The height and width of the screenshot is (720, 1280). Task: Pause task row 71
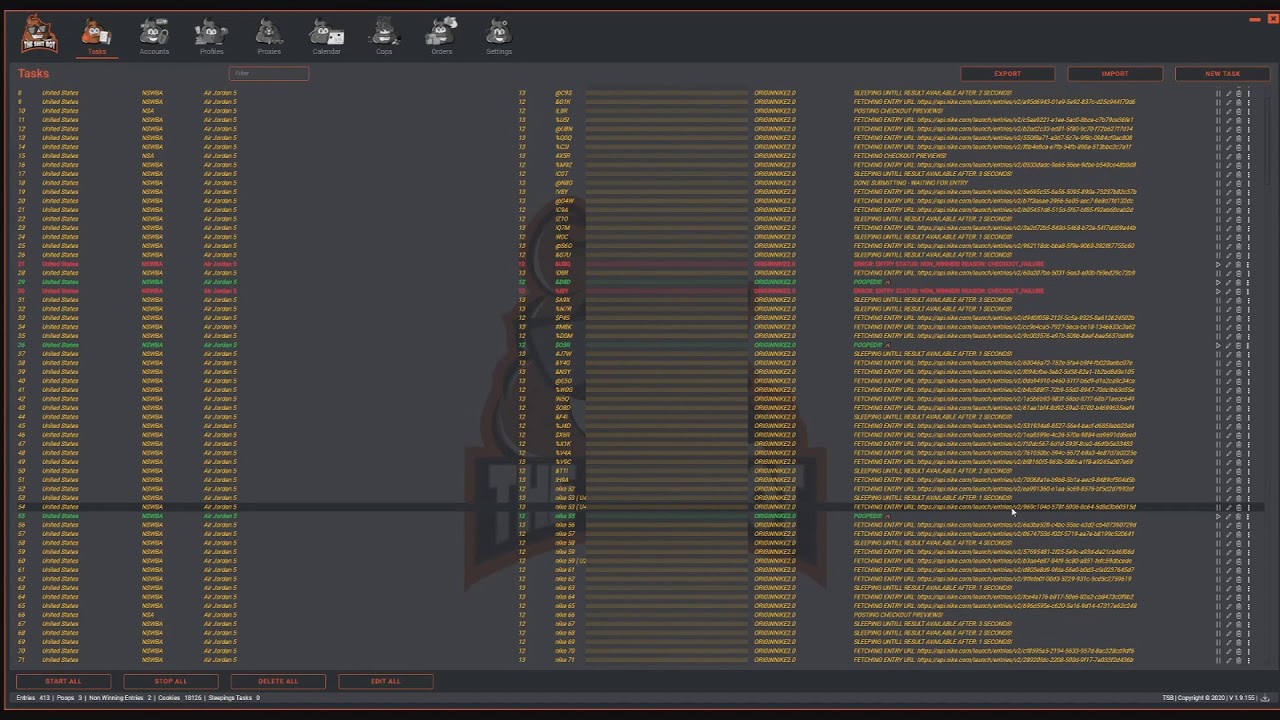(x=1218, y=660)
